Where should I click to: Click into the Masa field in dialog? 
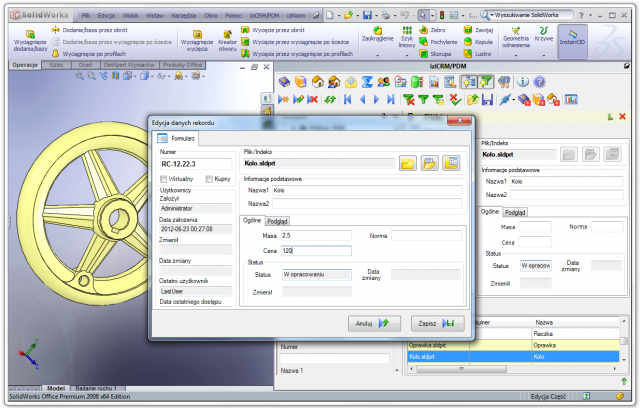(x=316, y=235)
